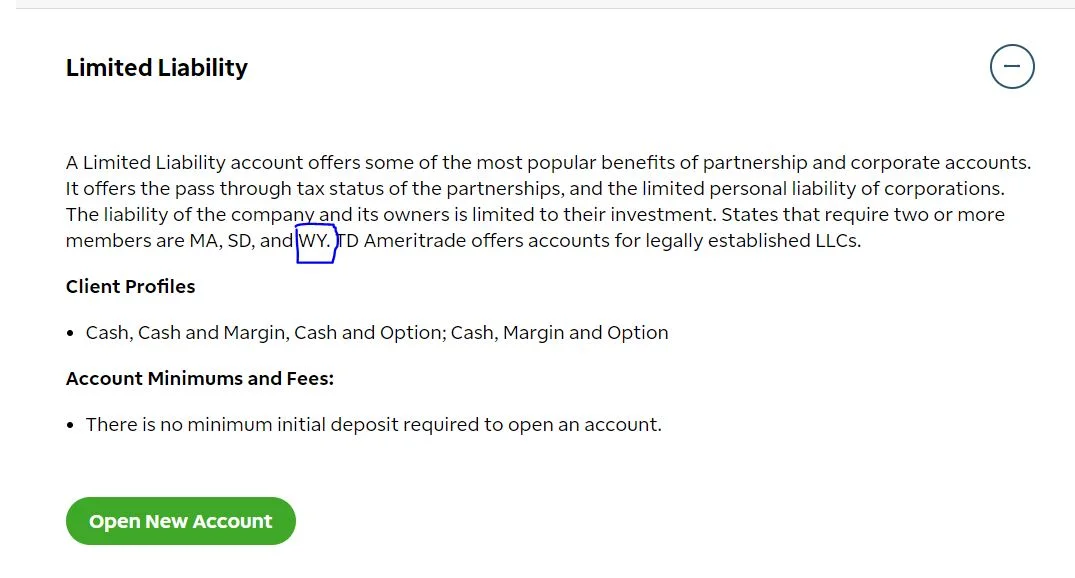Click the SD abbreviation in the paragraph
Image resolution: width=1075 pixels, height=578 pixels.
(241, 241)
